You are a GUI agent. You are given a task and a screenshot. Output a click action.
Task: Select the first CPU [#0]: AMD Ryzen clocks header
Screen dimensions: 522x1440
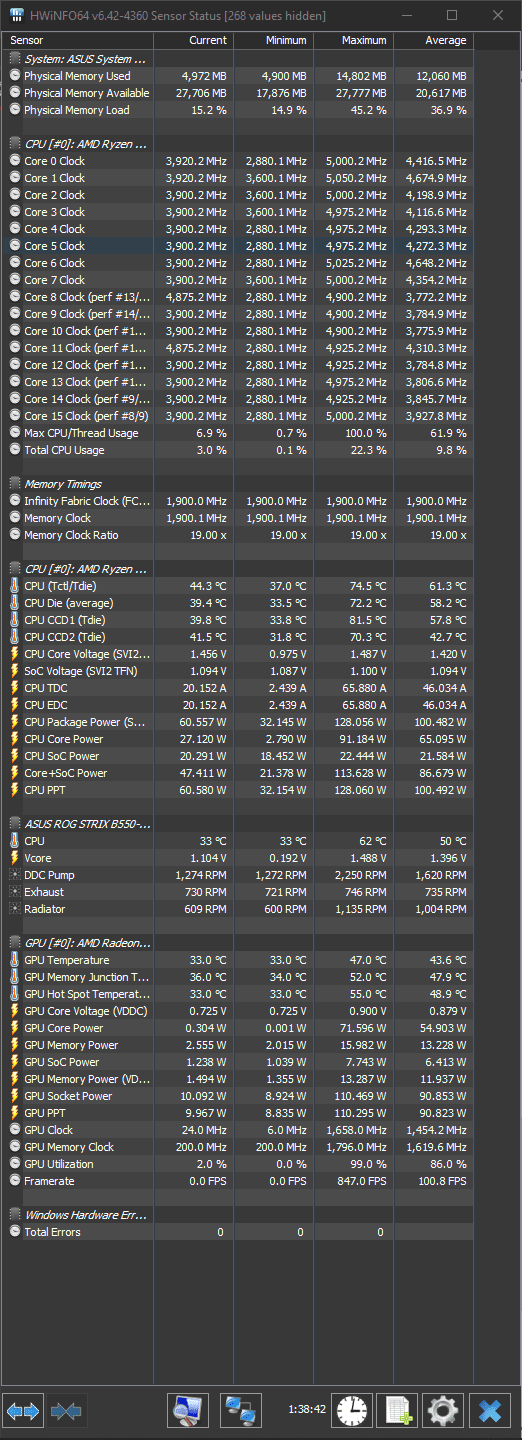[x=239, y=144]
